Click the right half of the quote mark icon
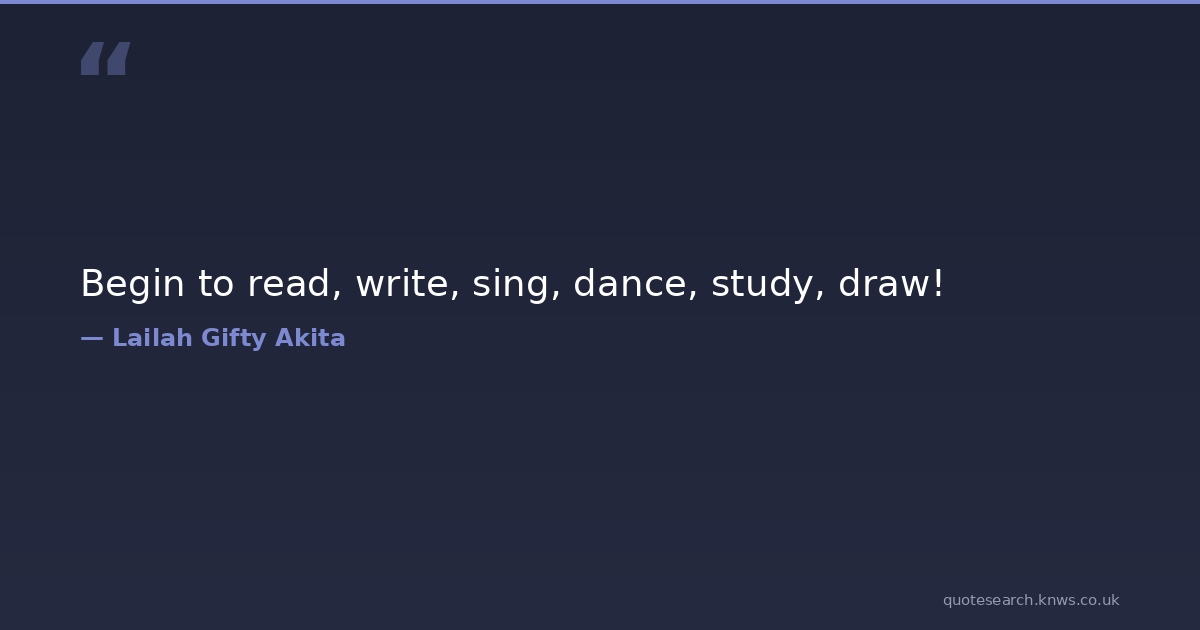The width and height of the screenshot is (1200, 630). pos(118,59)
